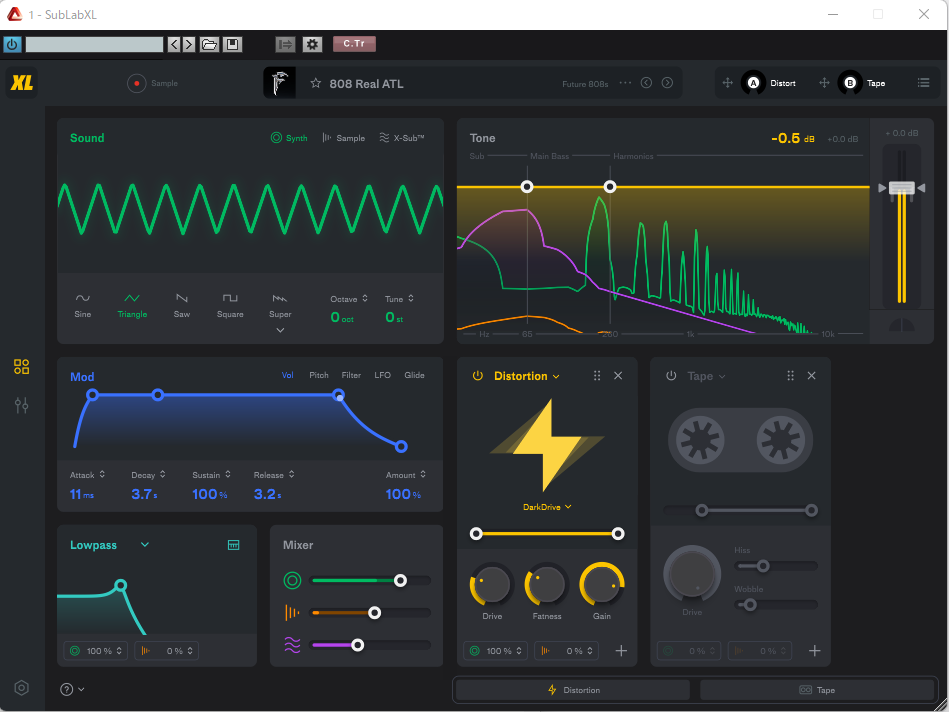Switch sound source to Synth

(289, 138)
